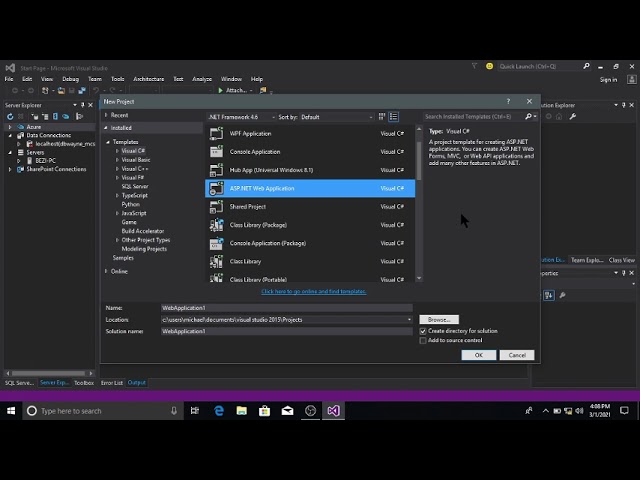Select the WPF Application template icon

pyautogui.click(x=216, y=133)
